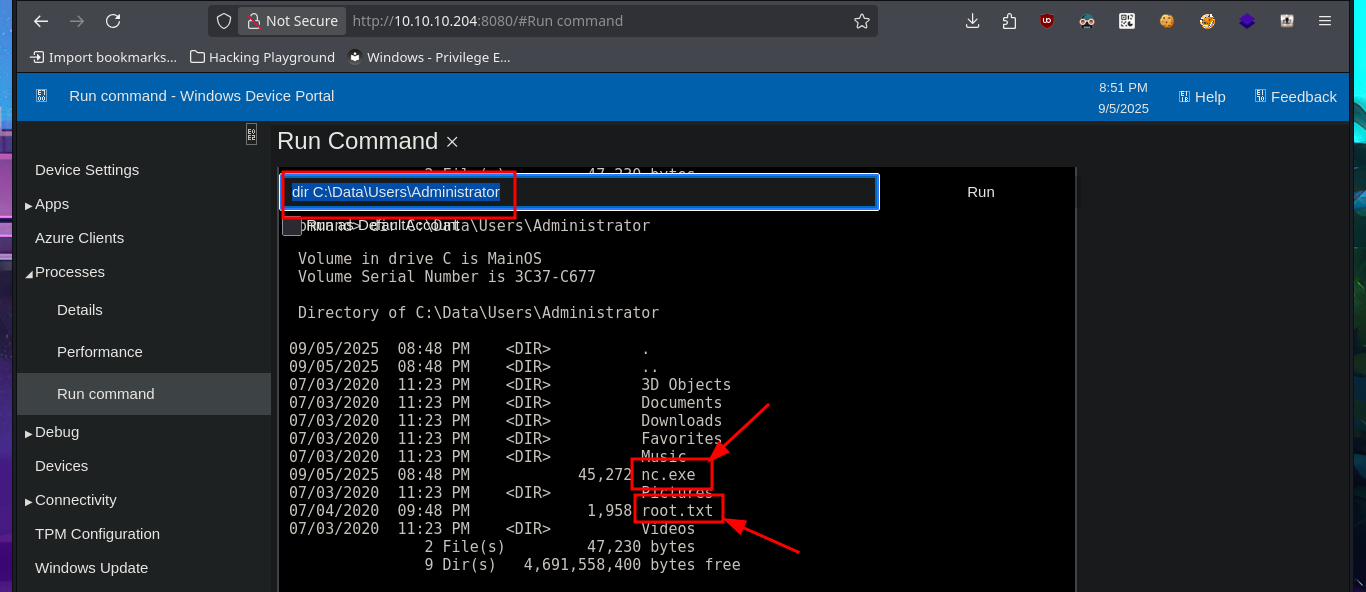Reload the page with the browser refresh icon
The height and width of the screenshot is (592, 1366).
coord(113,21)
